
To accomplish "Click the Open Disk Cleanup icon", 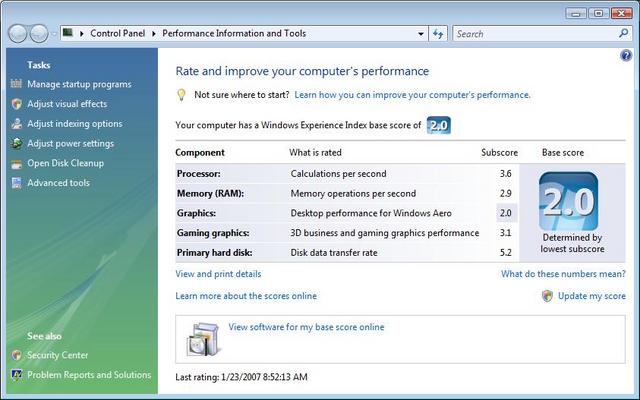I will pos(16,163).
